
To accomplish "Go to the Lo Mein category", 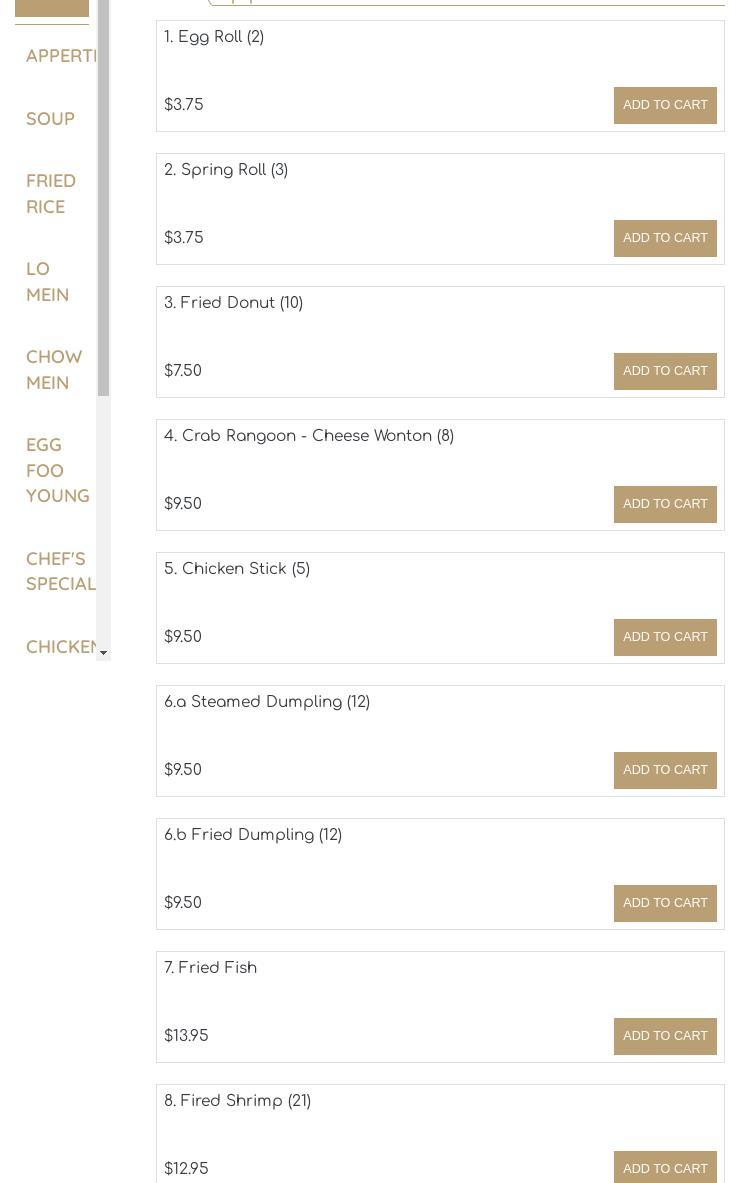I will [x=47, y=281].
